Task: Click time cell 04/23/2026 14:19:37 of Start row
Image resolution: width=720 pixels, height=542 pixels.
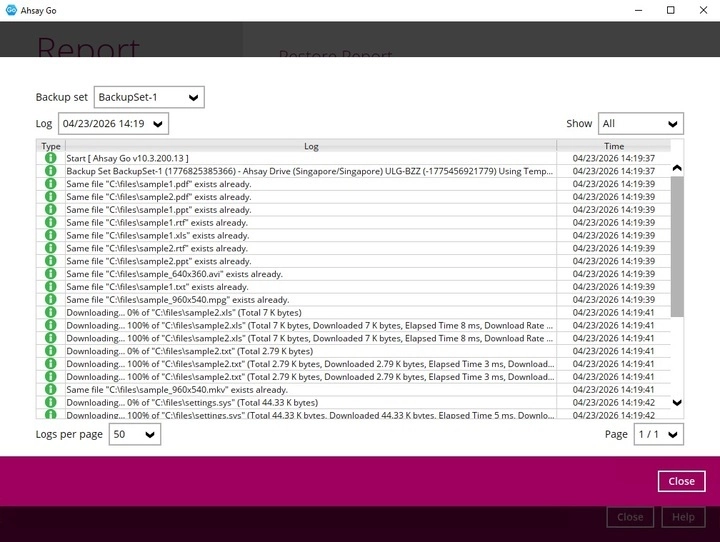Action: (x=613, y=158)
